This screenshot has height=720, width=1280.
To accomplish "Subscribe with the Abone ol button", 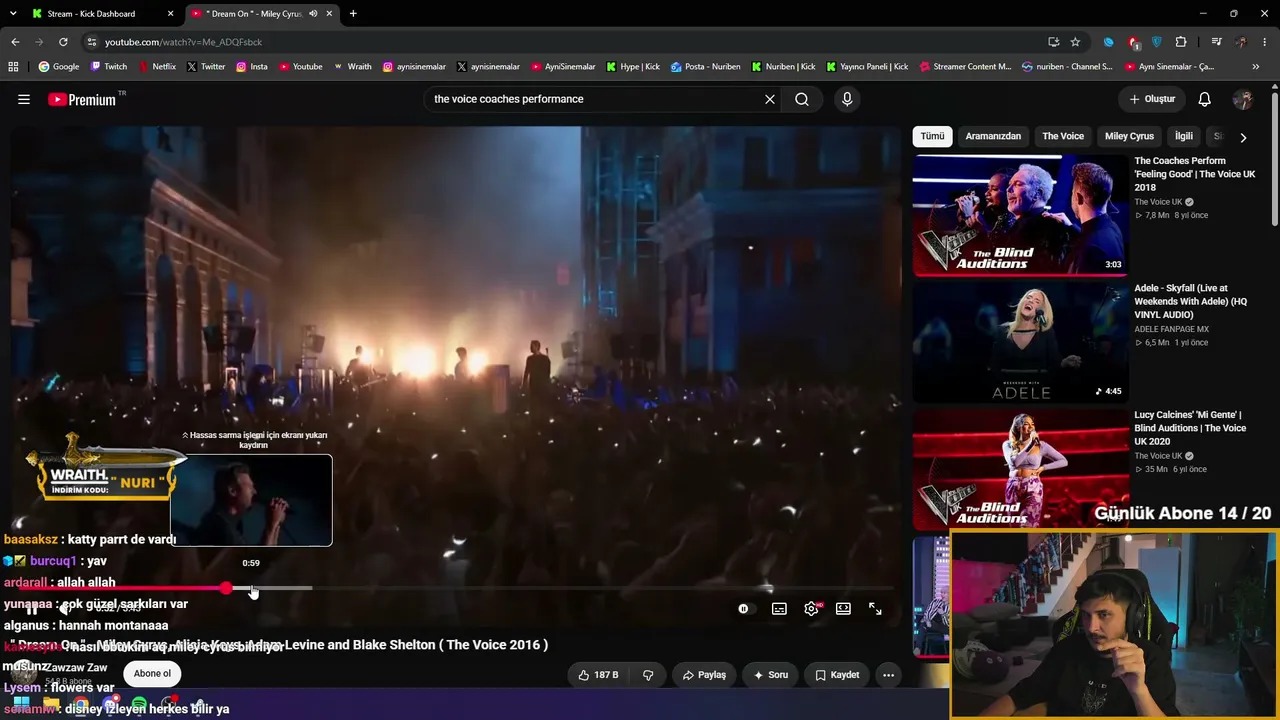I will 152,674.
